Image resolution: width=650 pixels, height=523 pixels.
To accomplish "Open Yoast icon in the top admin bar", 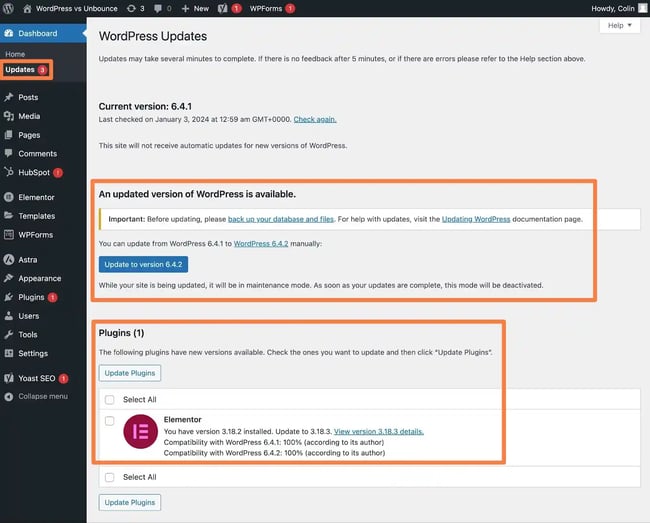I will tap(223, 8).
